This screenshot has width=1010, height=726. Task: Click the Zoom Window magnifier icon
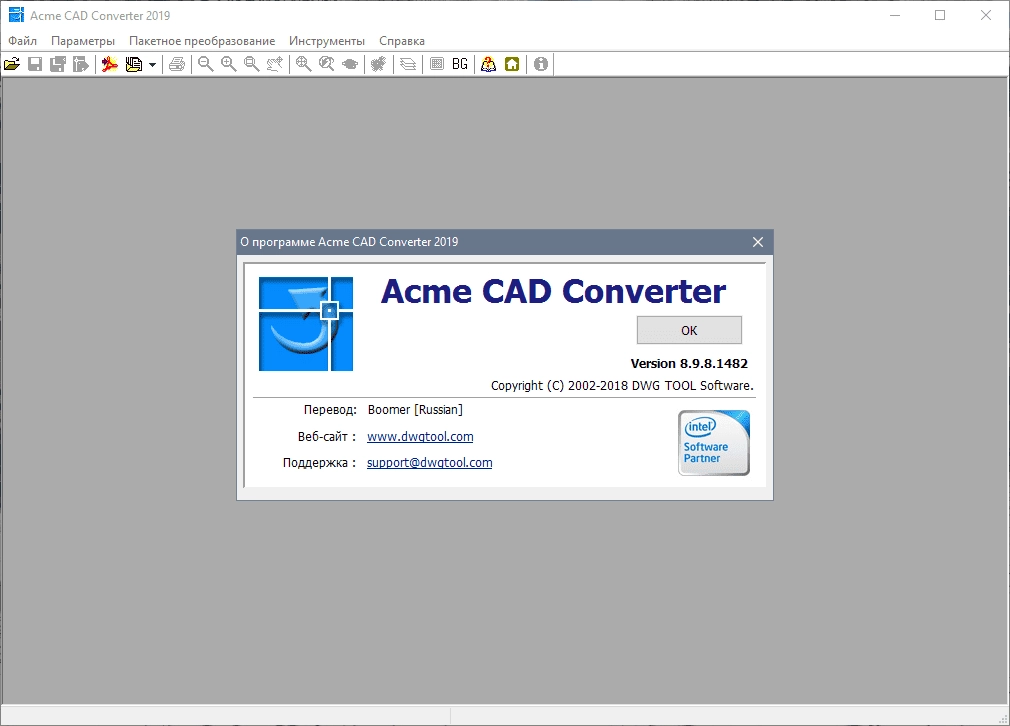pyautogui.click(x=252, y=64)
